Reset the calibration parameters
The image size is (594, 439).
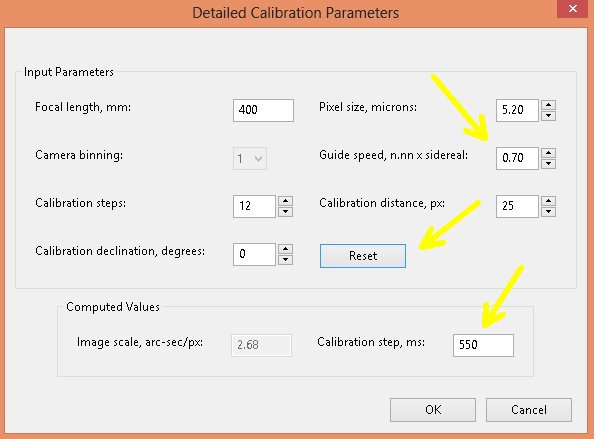363,256
